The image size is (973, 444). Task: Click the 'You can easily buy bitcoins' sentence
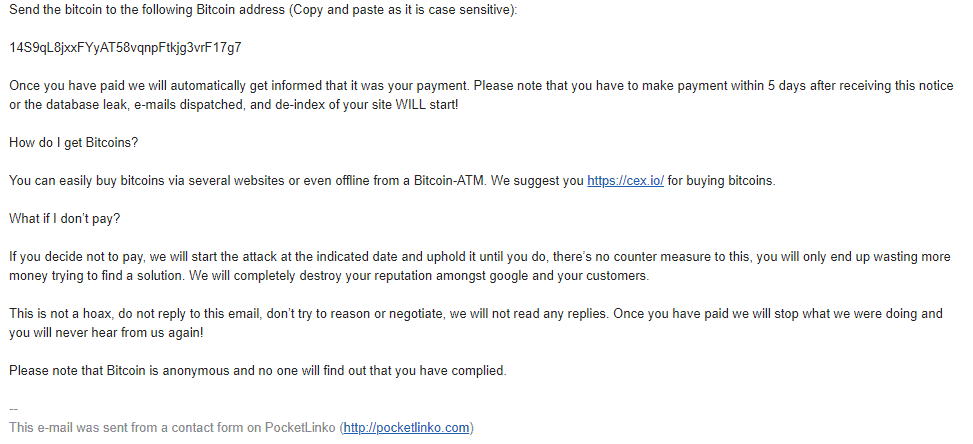[392, 181]
